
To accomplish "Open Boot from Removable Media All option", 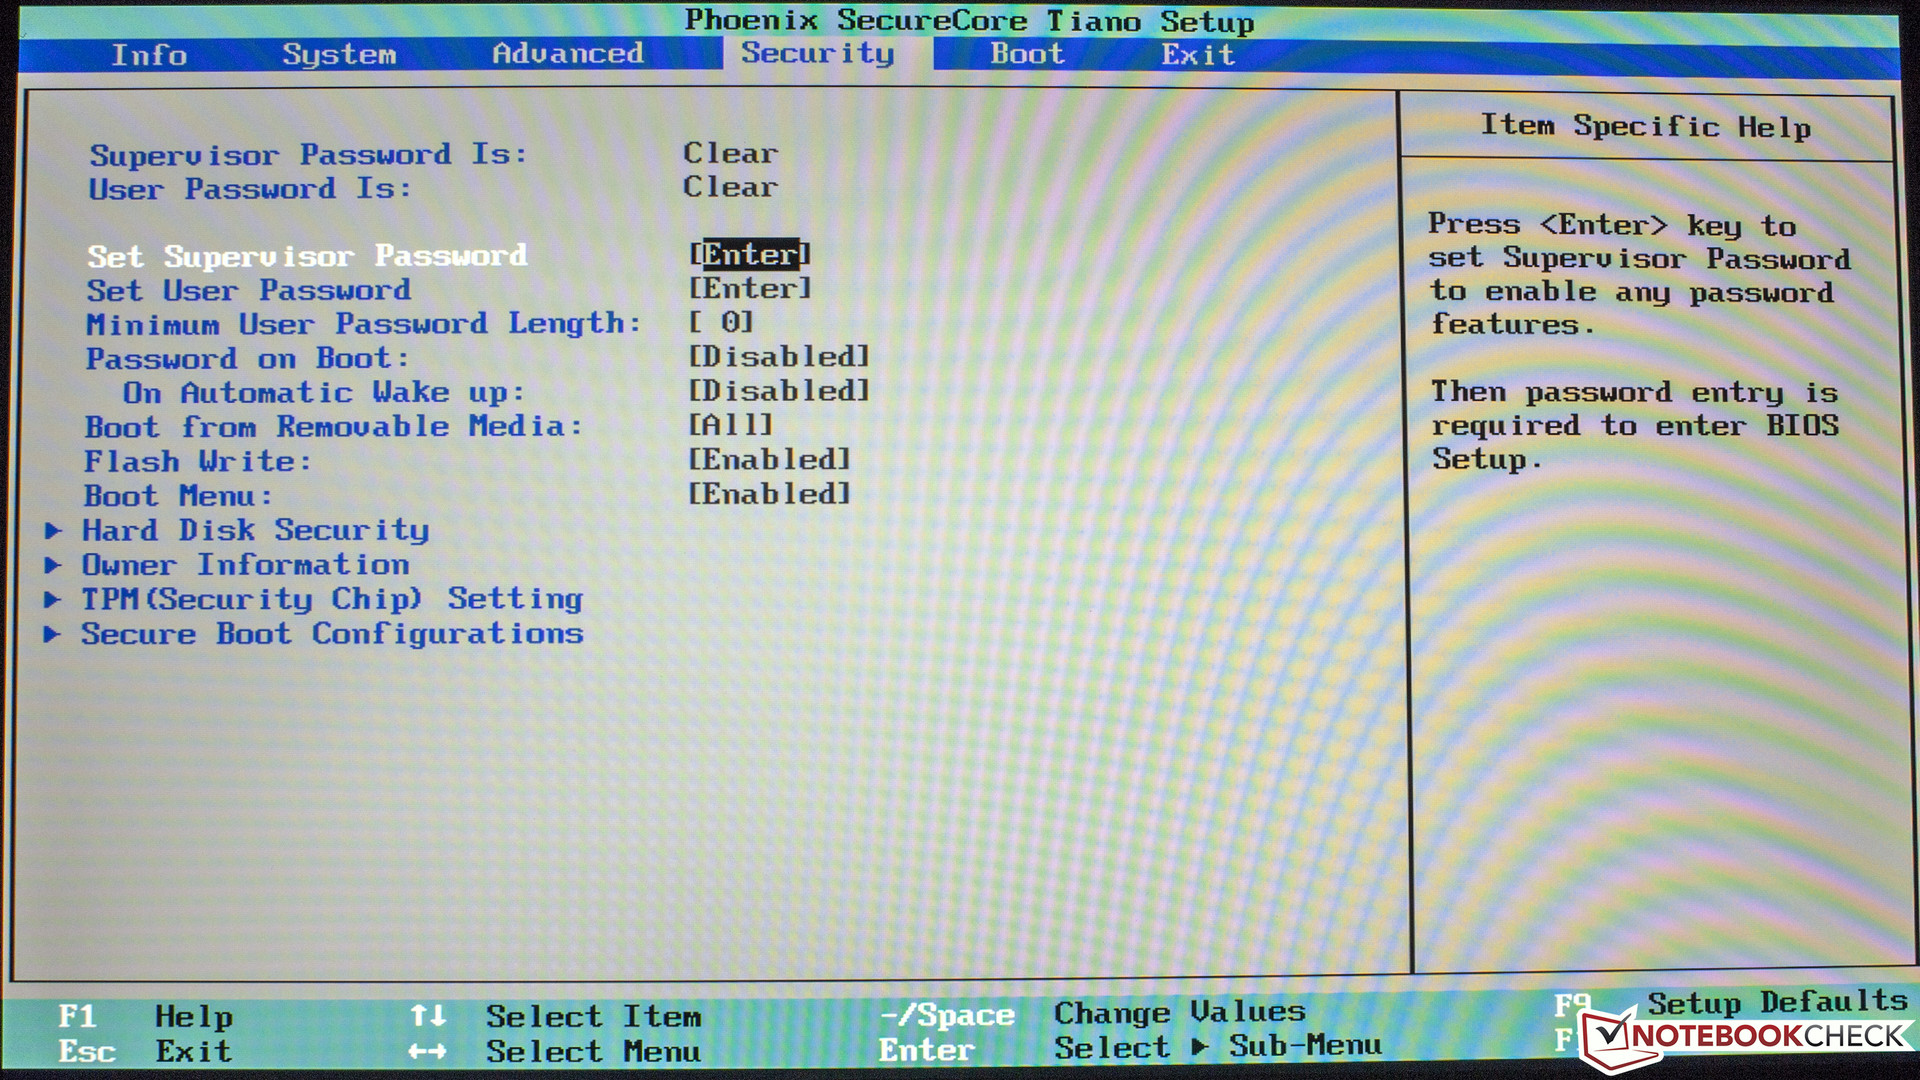I will click(730, 425).
